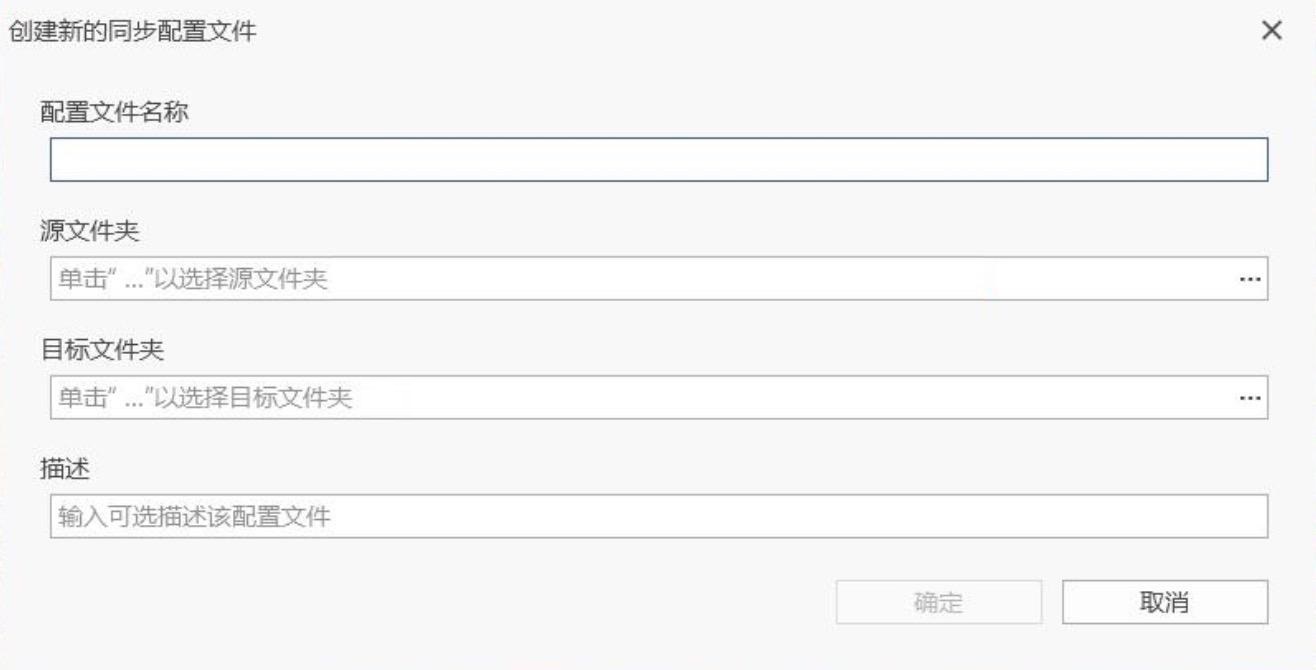Focus the 目标文件夹 path field
1316x670 pixels.
pos(640,398)
